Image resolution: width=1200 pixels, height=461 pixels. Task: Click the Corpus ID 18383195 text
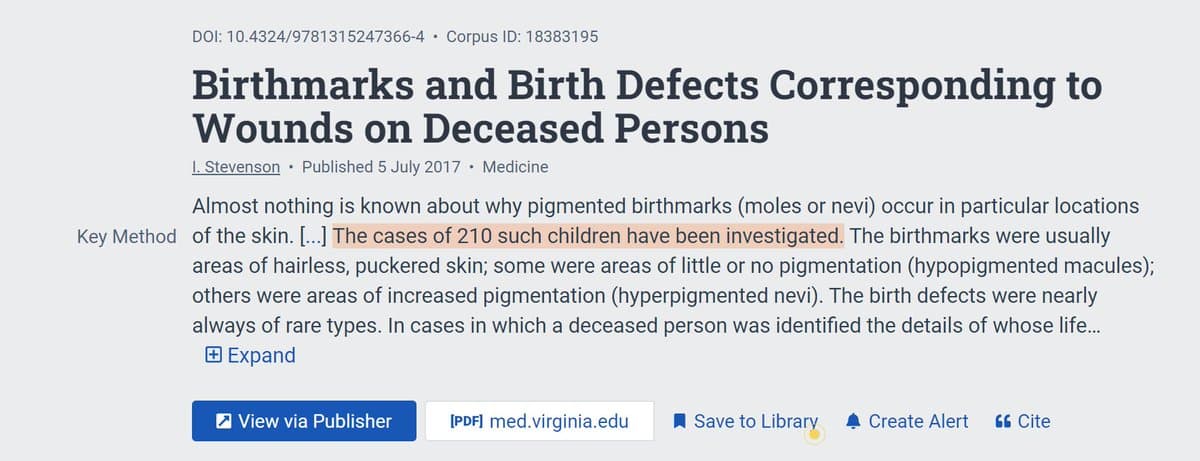(x=522, y=37)
